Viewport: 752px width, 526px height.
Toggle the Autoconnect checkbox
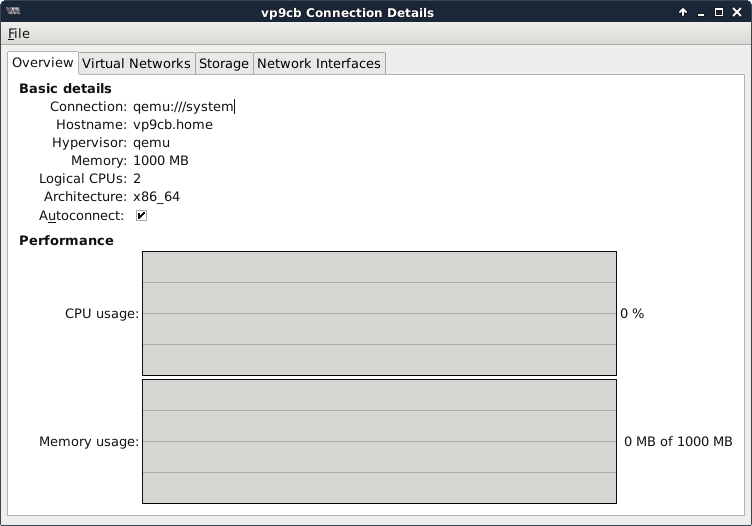tap(141, 216)
